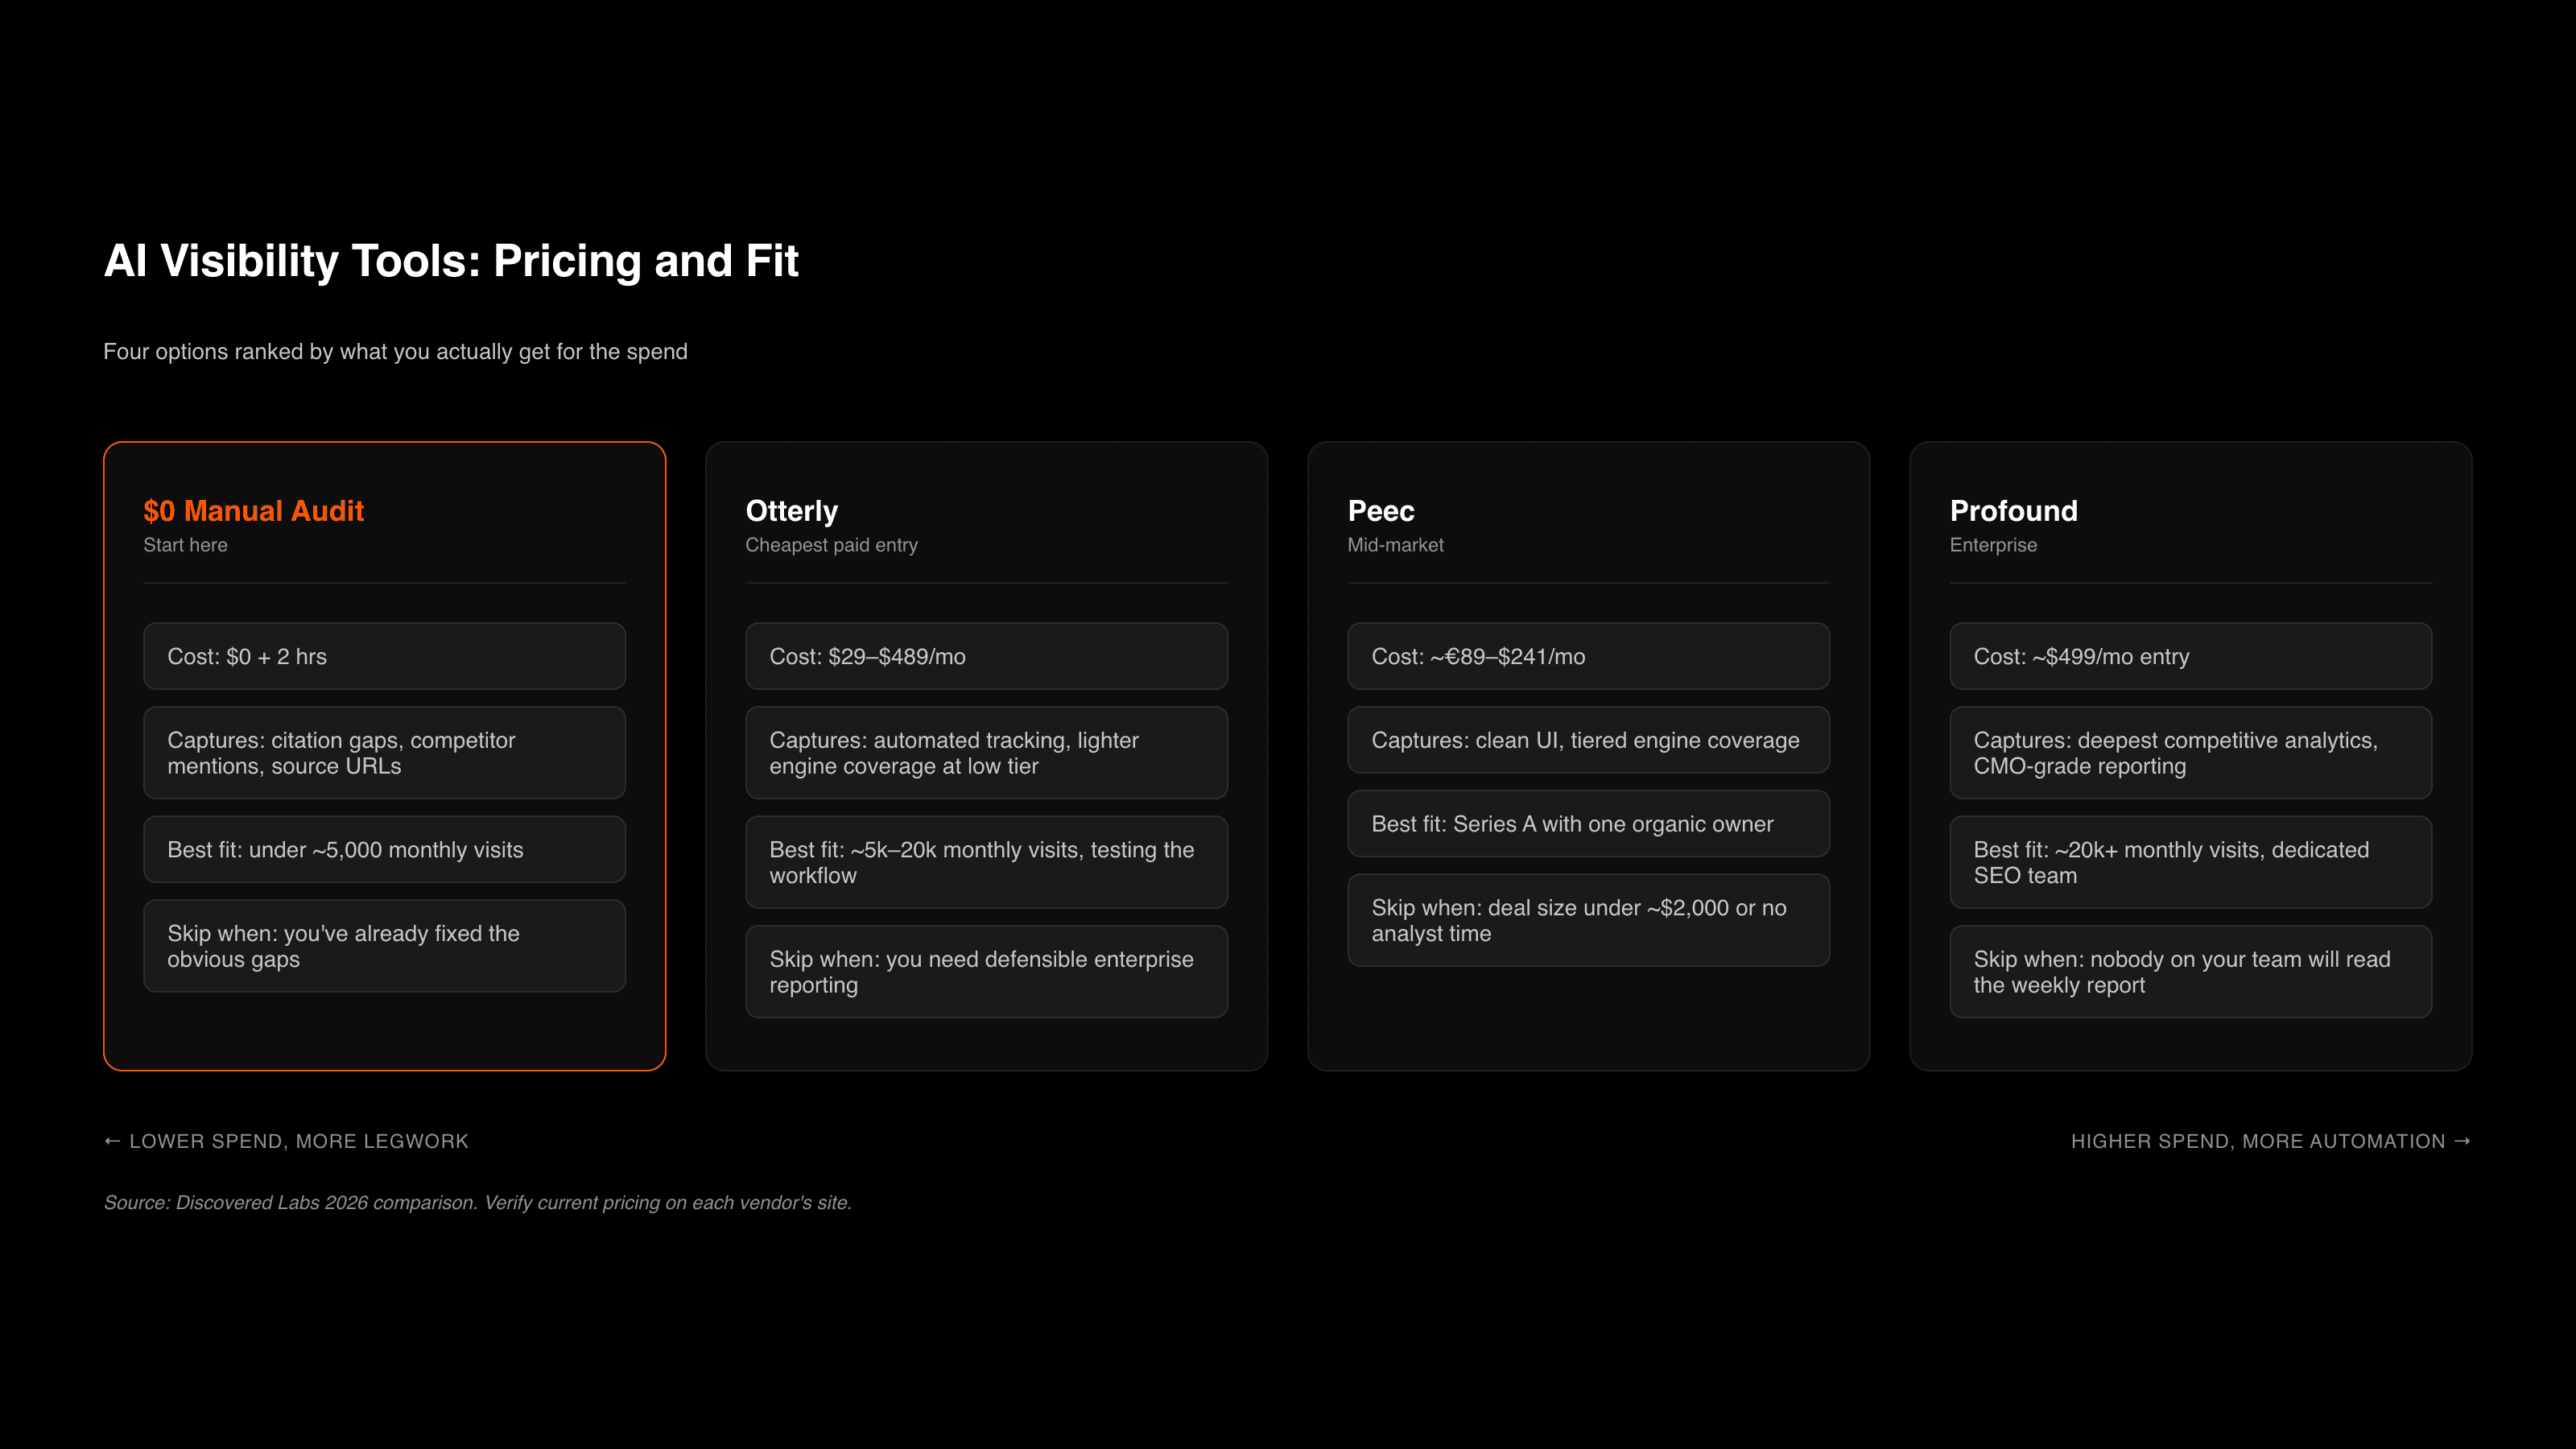Select 'Skip when: you've already fixed the obvious gaps'

tap(385, 946)
